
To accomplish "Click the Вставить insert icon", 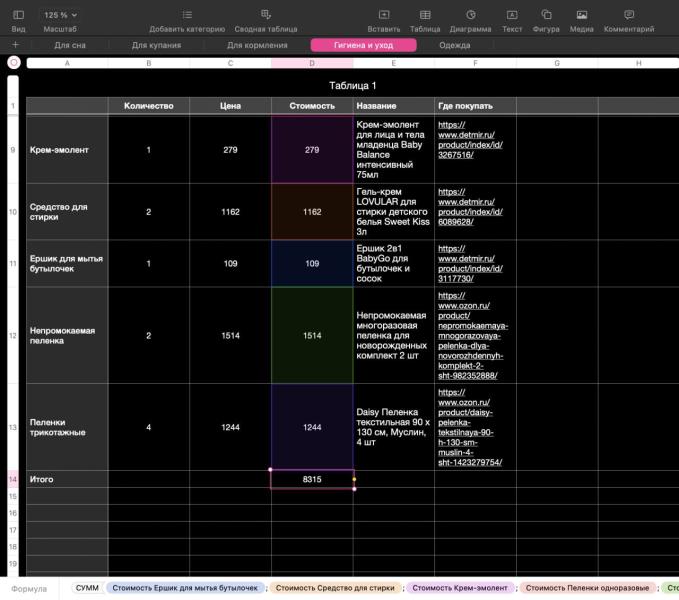I will tap(384, 15).
